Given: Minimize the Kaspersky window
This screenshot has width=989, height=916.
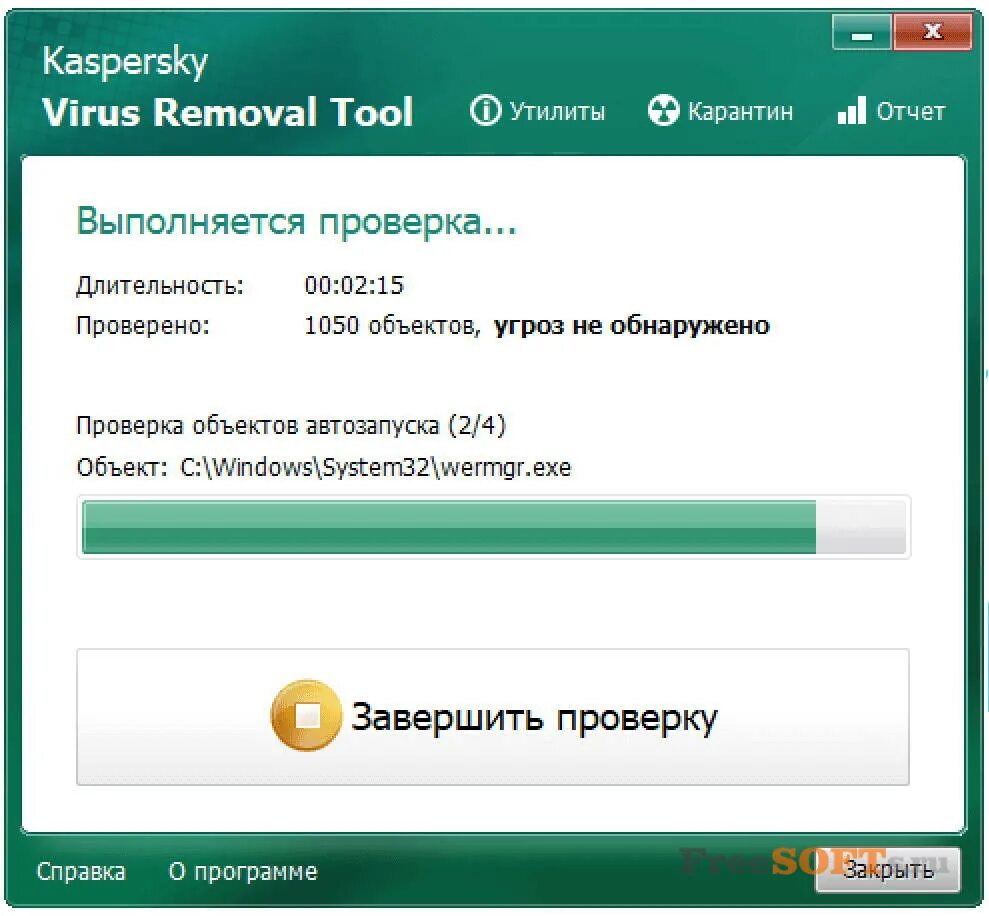Looking at the screenshot, I should (x=862, y=32).
